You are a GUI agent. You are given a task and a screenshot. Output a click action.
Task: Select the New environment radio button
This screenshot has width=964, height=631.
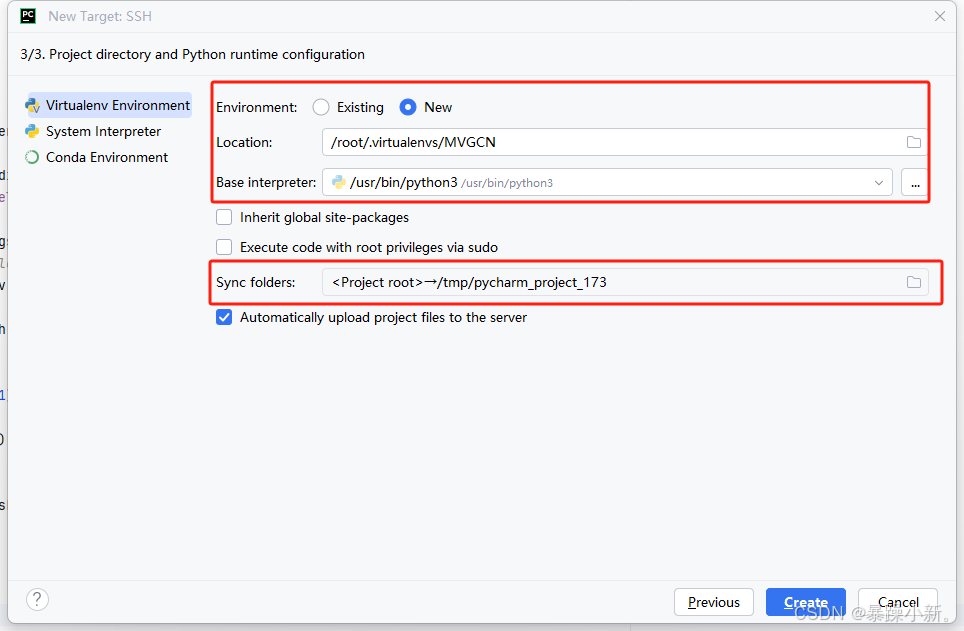click(x=408, y=107)
